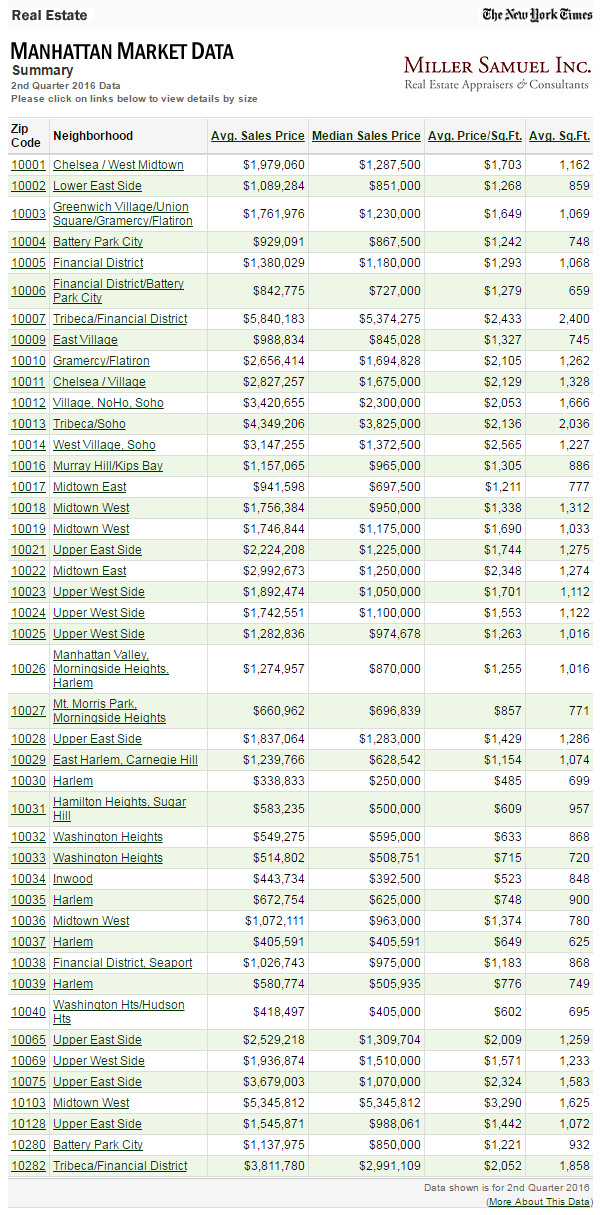The width and height of the screenshot is (600, 1215).
Task: Sort table by Zip Code header
Action: pyautogui.click(x=26, y=136)
